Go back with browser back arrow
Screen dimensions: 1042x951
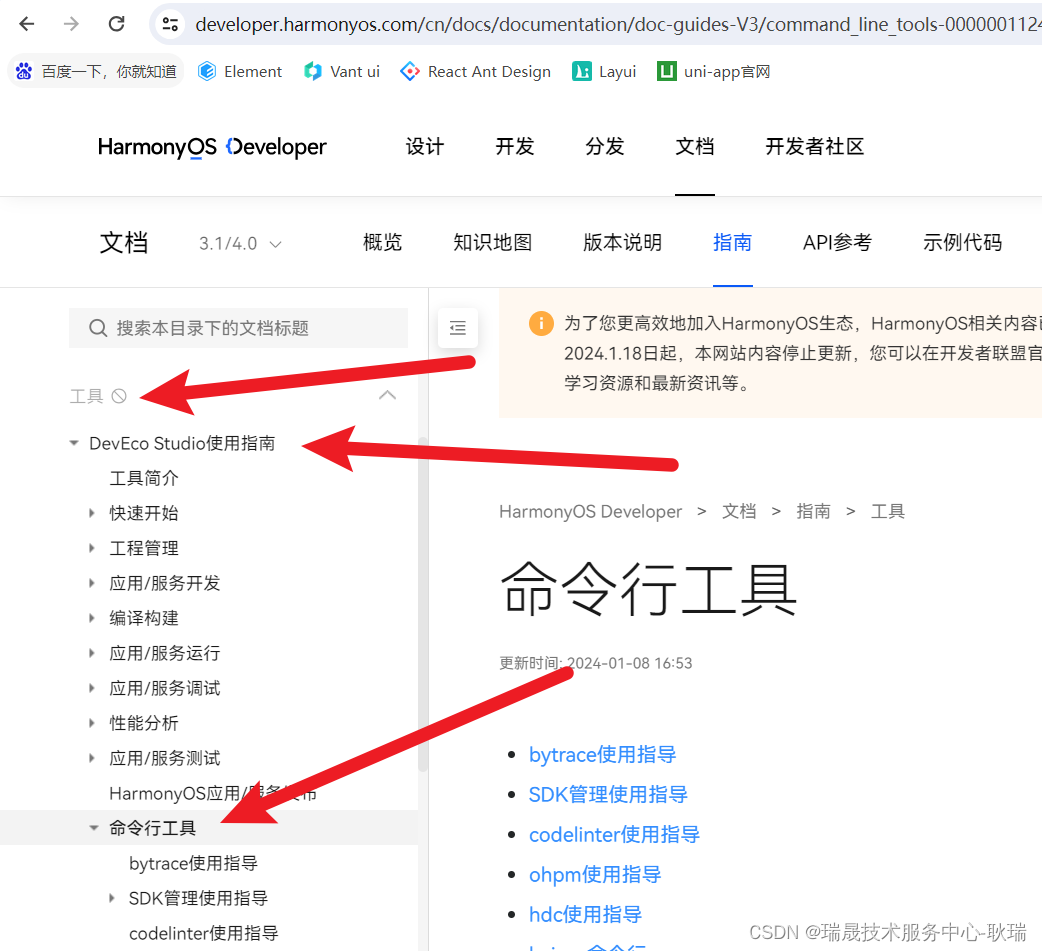click(x=27, y=25)
